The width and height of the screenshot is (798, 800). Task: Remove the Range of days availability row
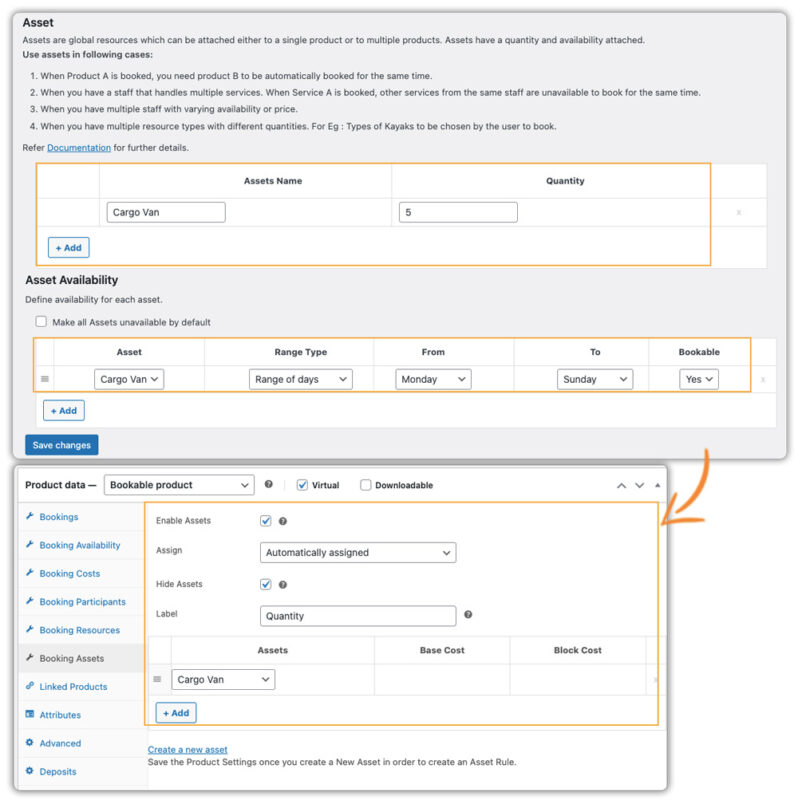point(763,380)
